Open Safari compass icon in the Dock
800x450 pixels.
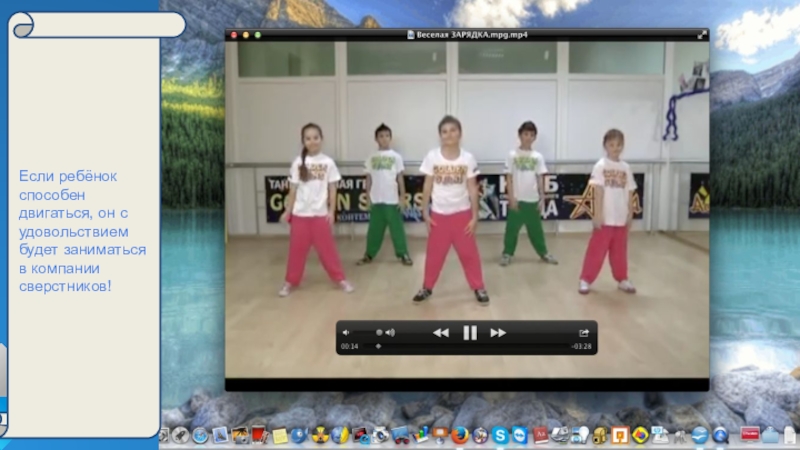(x=200, y=435)
